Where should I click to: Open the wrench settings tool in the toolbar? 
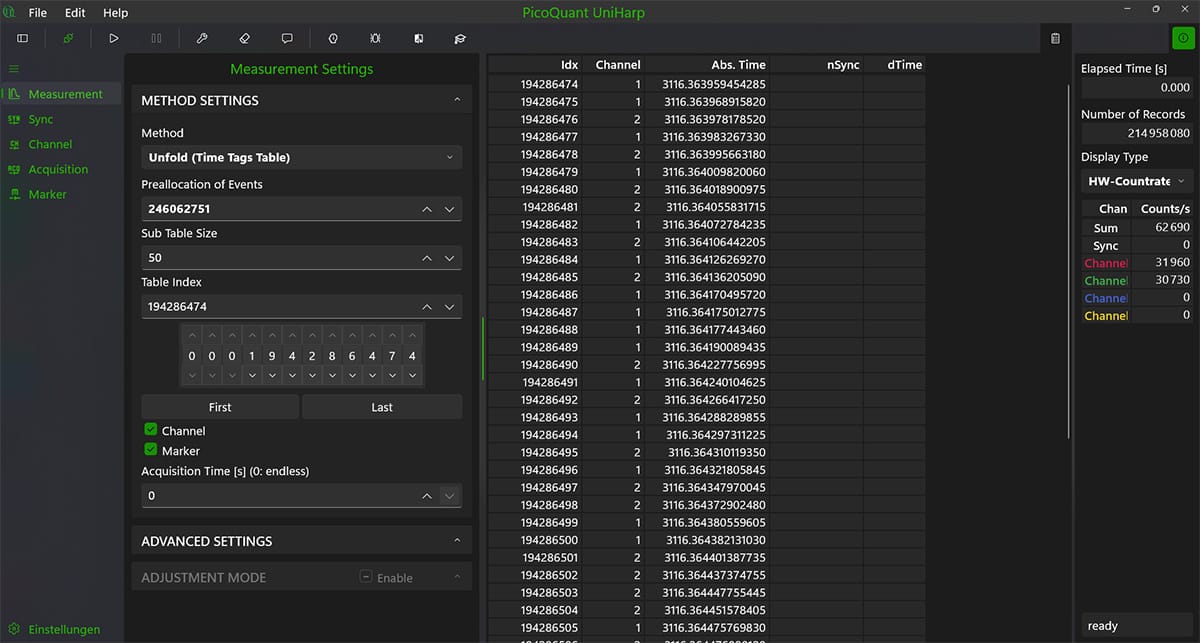(x=201, y=38)
